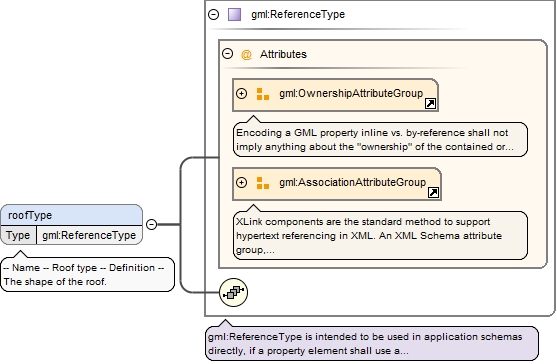Click the XLink components annotation note
Image resolution: width=557 pixels, height=364 pixels.
[380, 235]
